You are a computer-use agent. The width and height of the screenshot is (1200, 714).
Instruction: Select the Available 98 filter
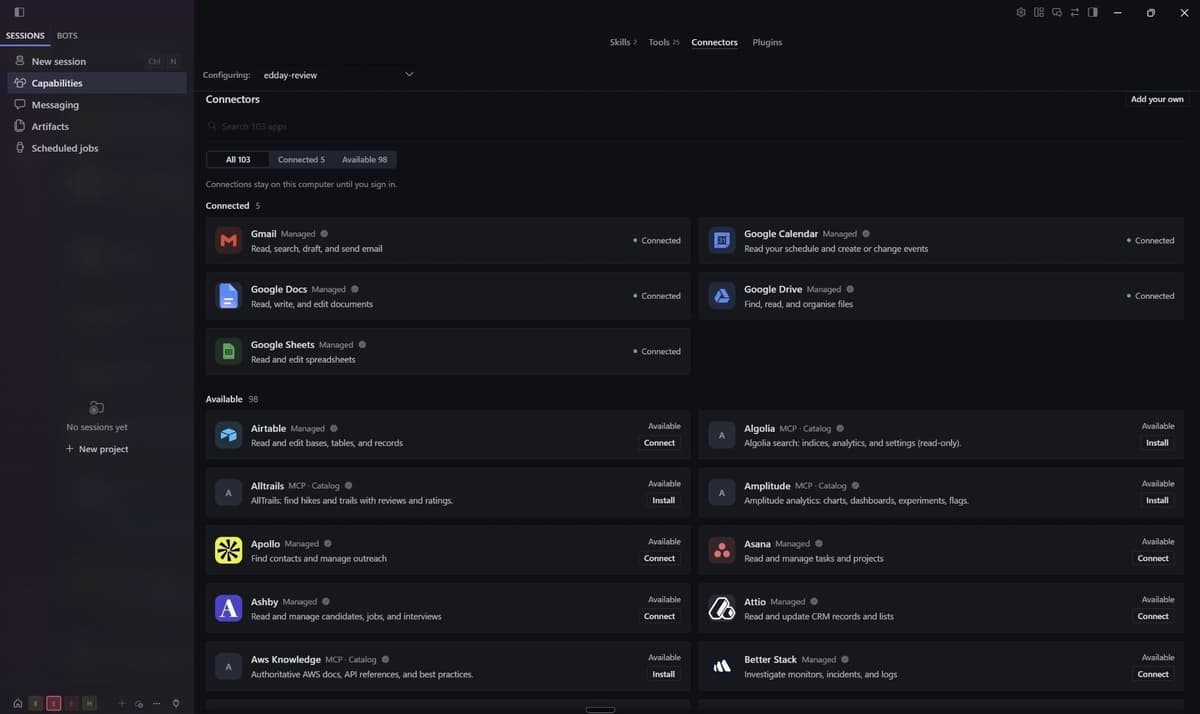tap(365, 160)
